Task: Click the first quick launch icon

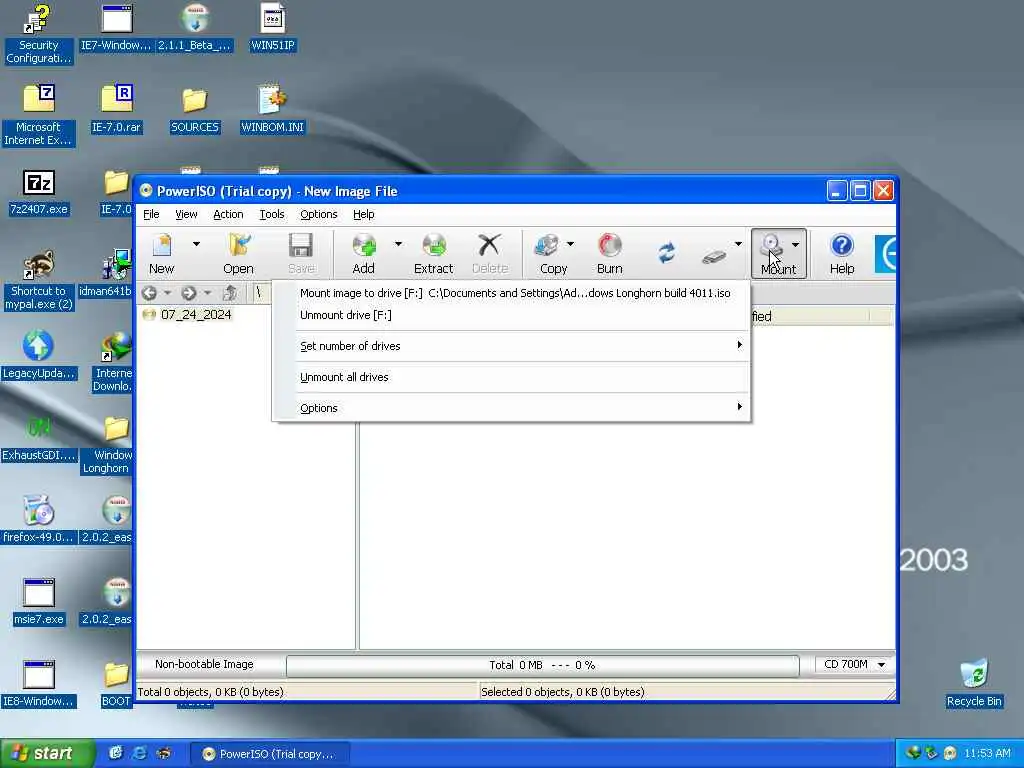Action: click(x=116, y=753)
